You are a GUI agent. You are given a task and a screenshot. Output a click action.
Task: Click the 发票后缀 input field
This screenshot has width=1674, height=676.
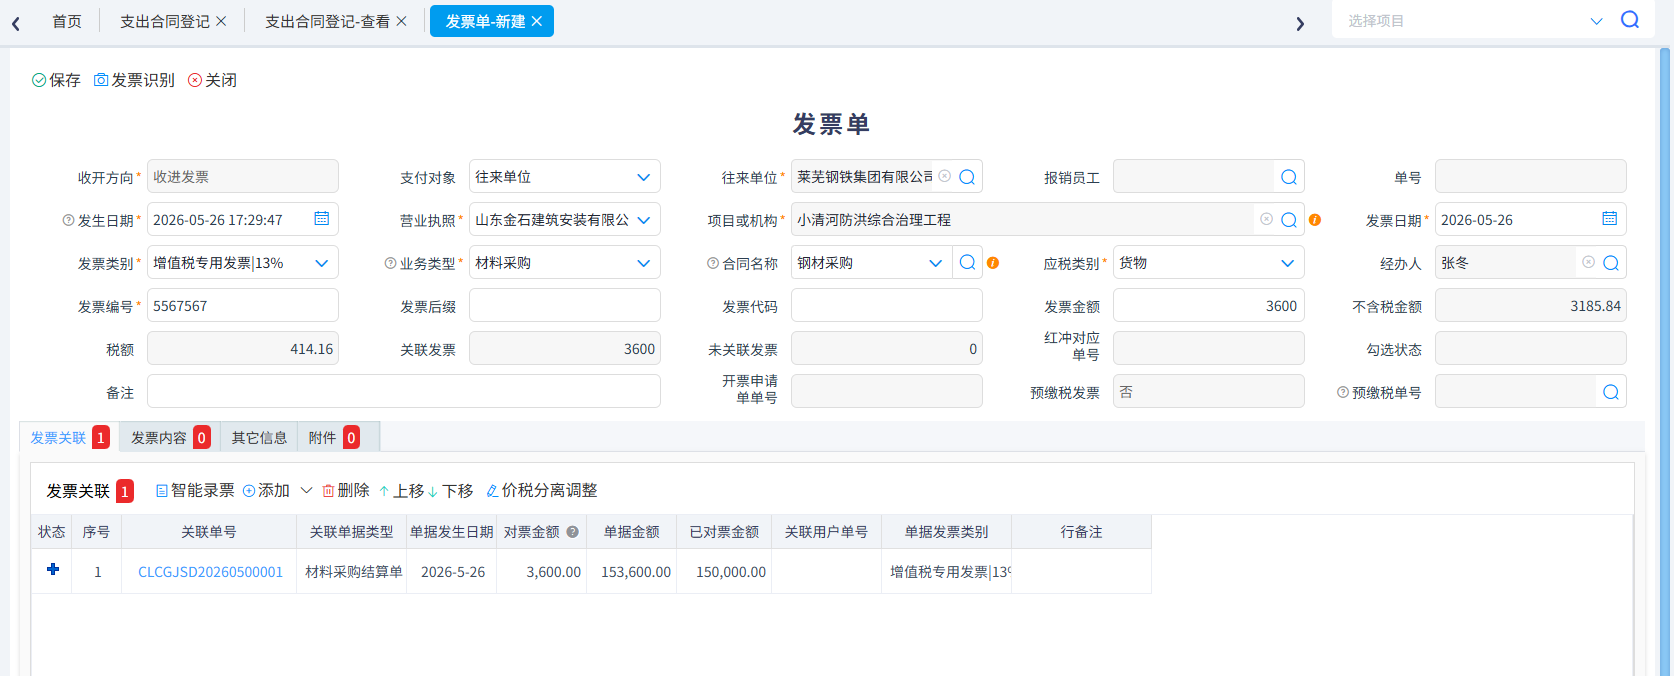(565, 306)
